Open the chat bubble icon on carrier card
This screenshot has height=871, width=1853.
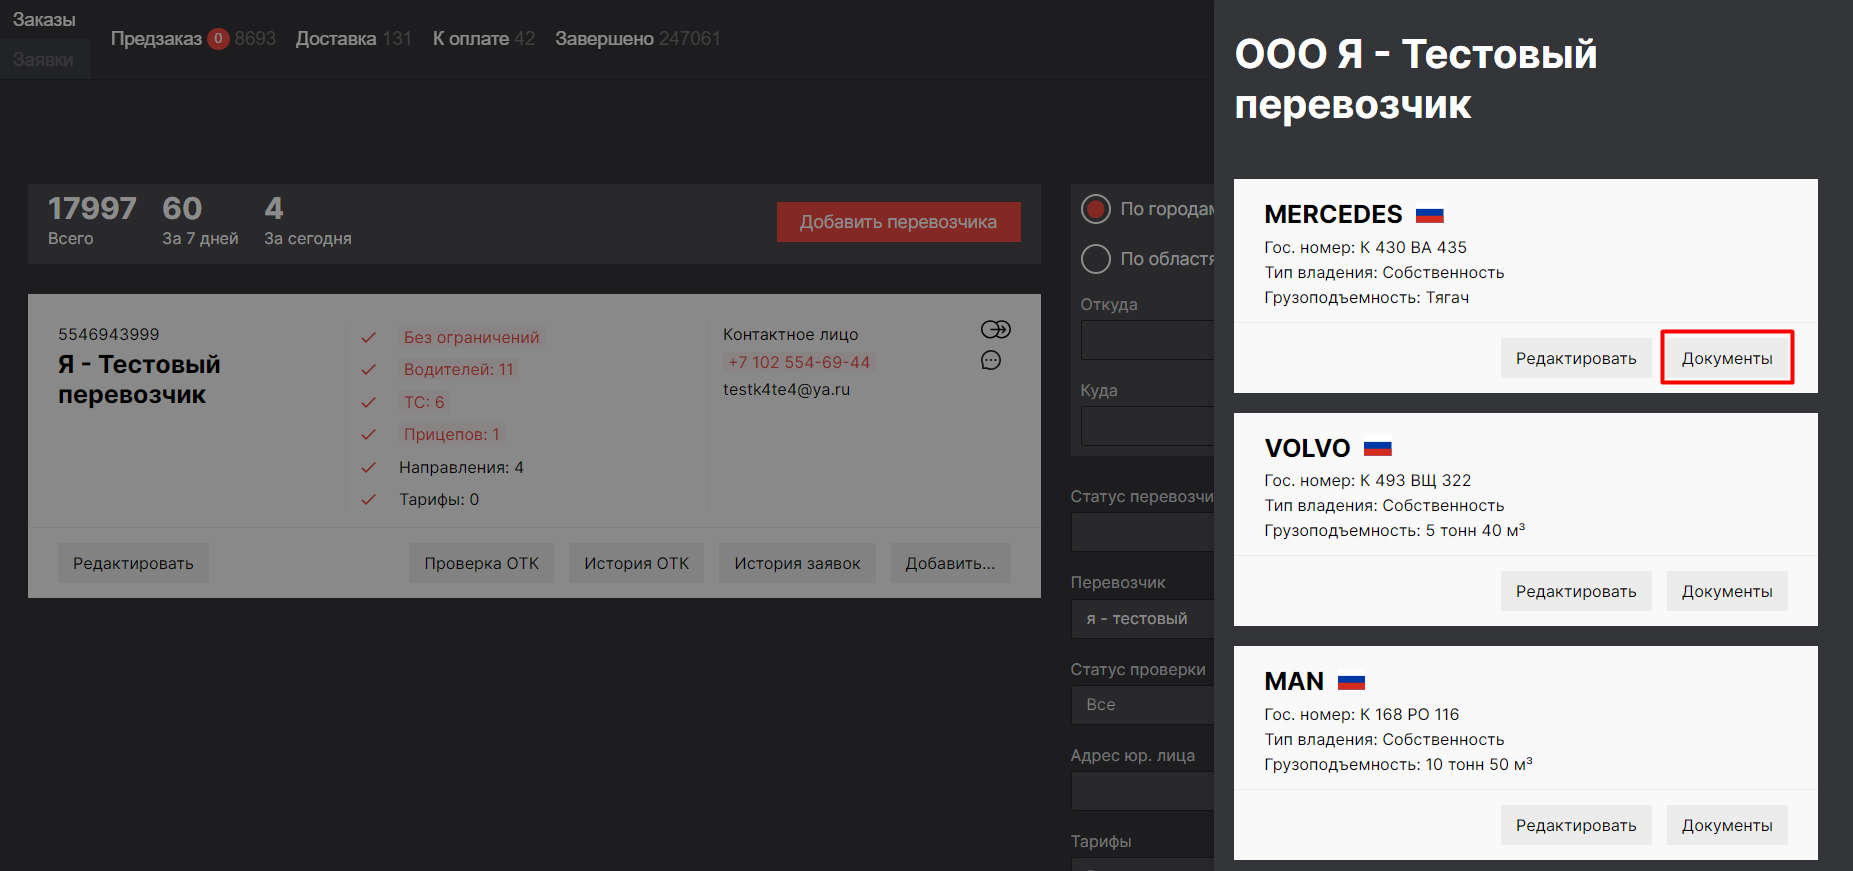point(991,360)
